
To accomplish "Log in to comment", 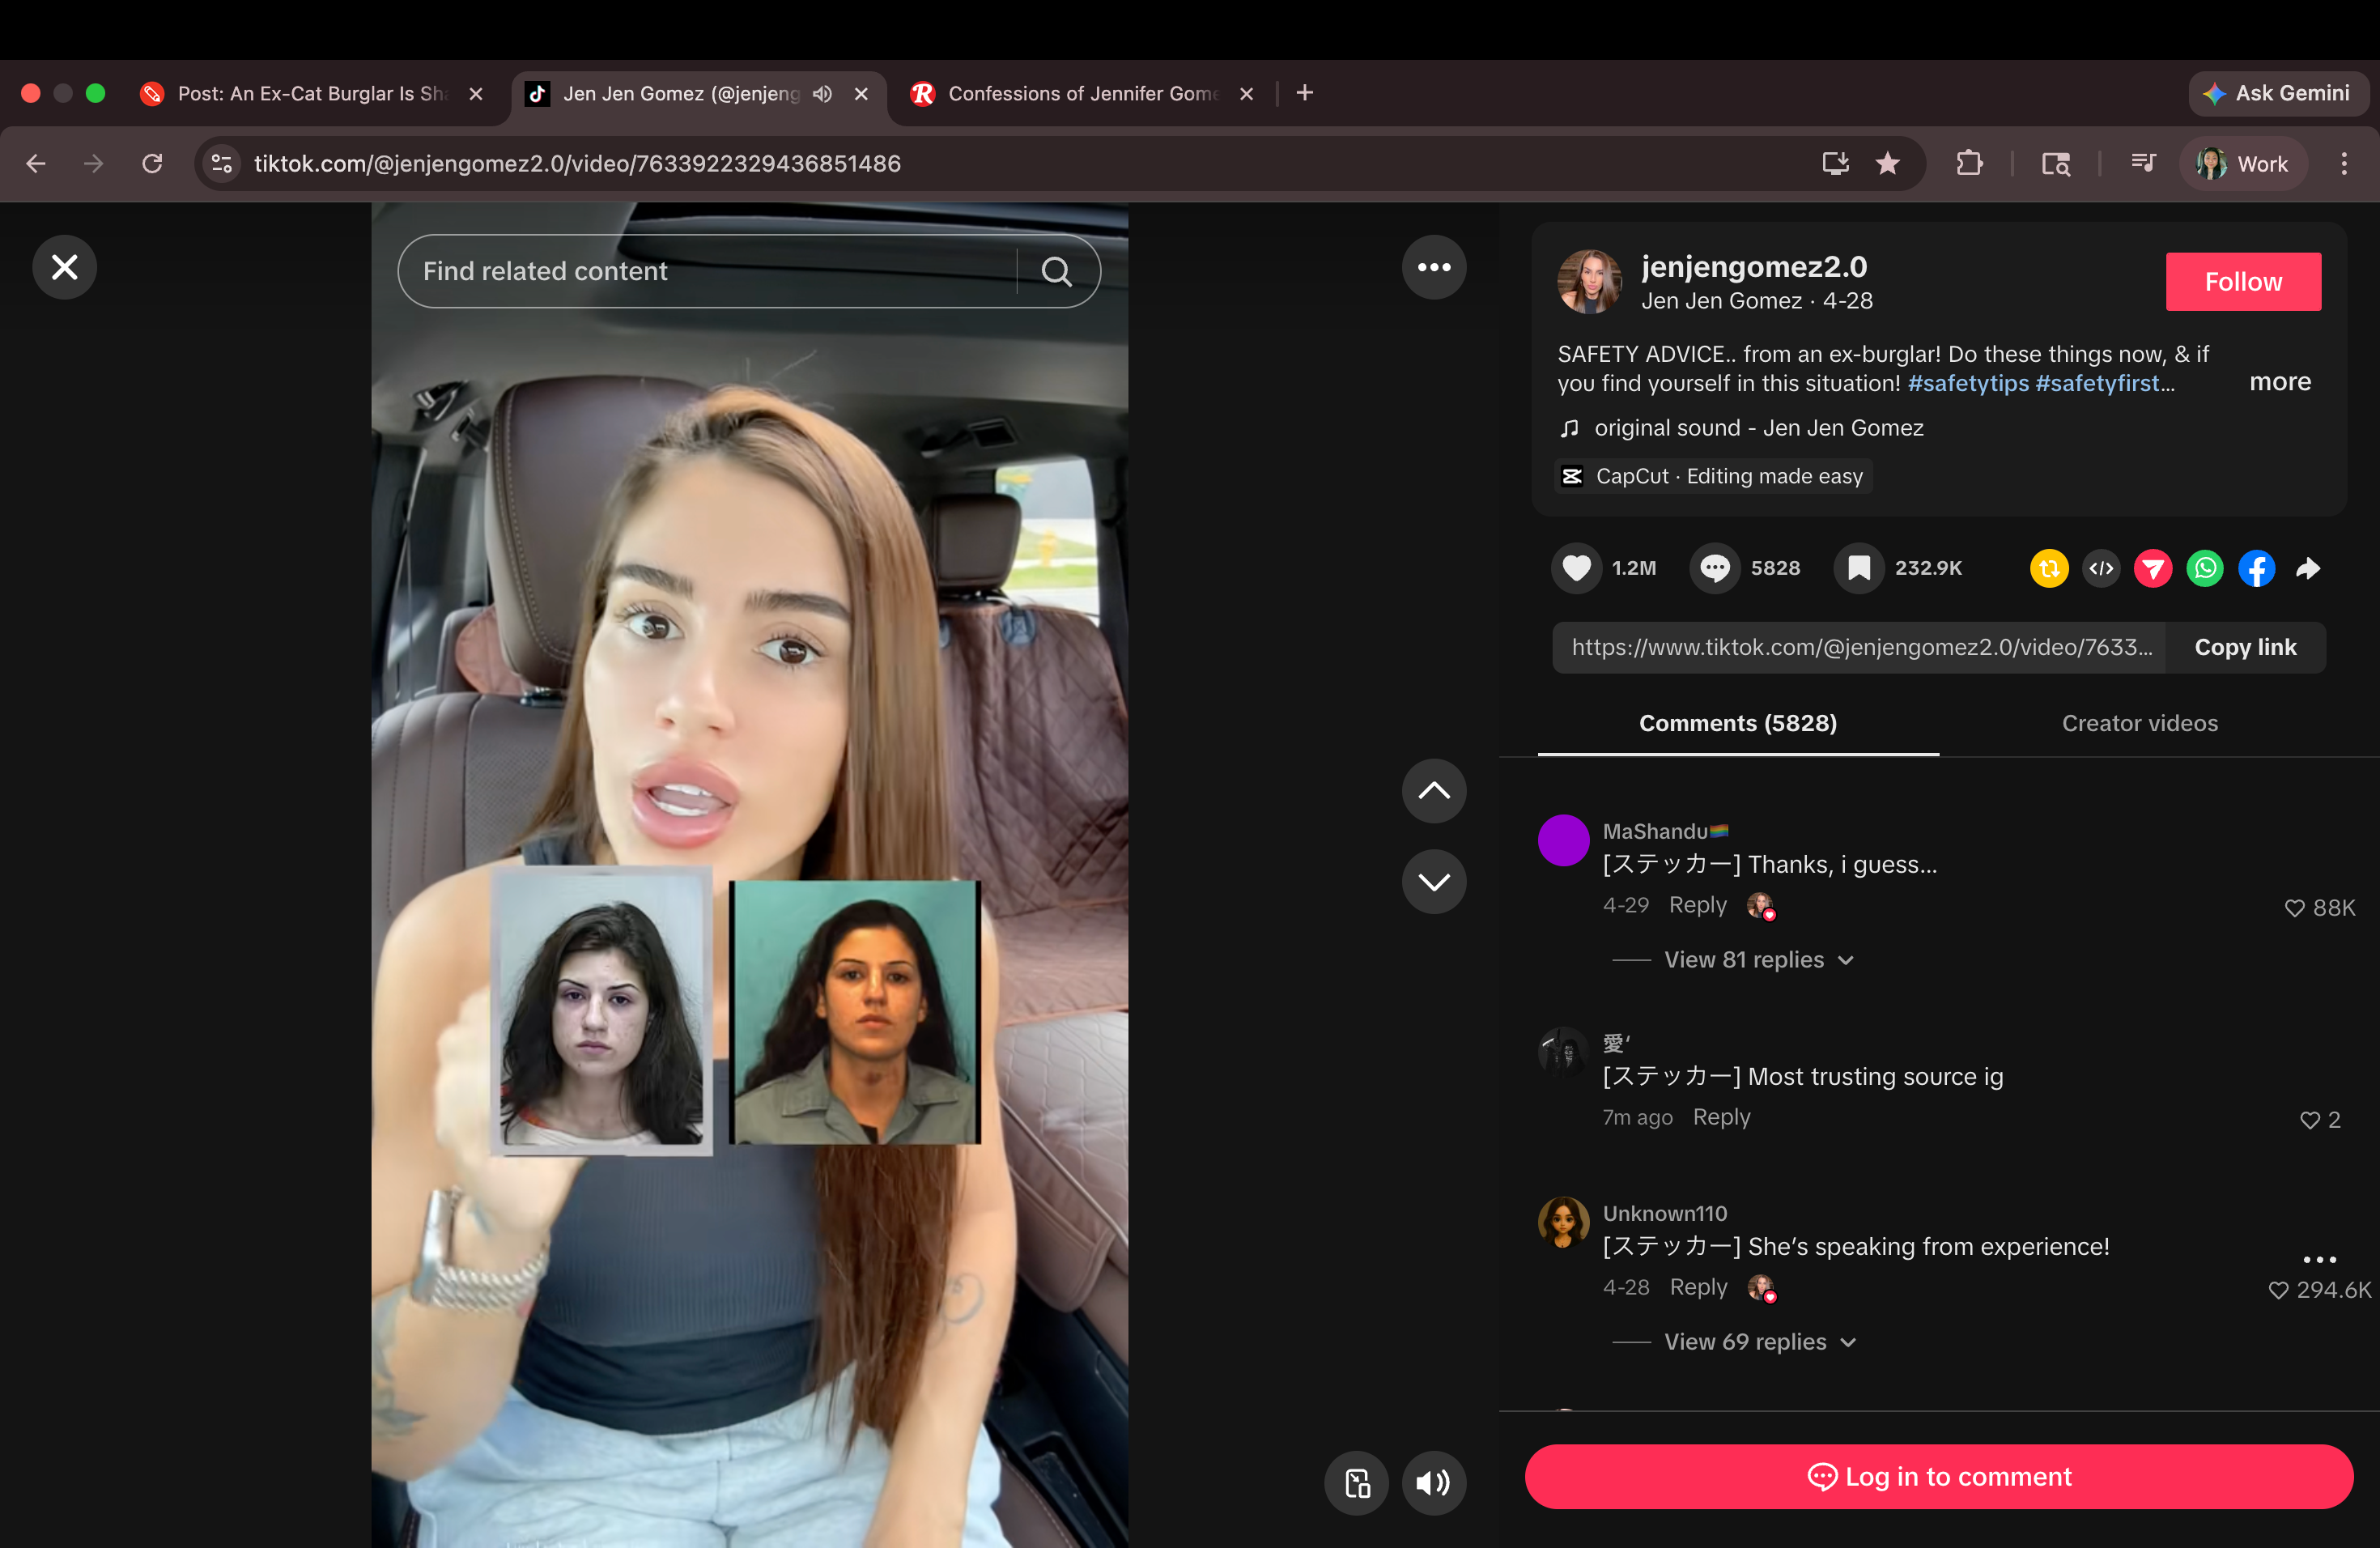I will pyautogui.click(x=1939, y=1476).
